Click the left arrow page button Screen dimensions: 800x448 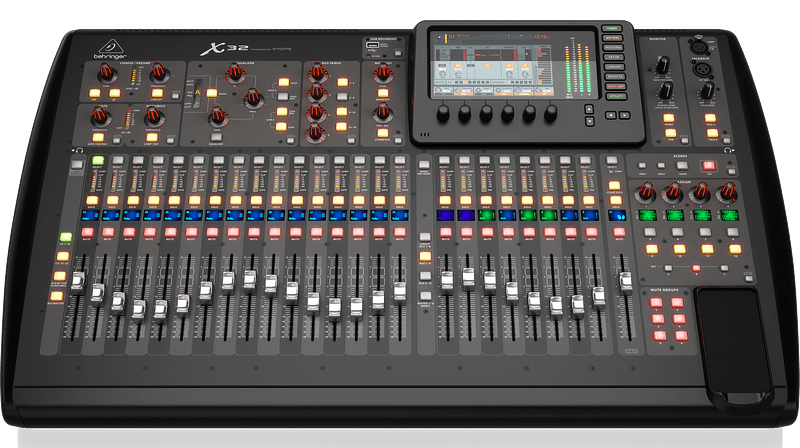point(611,115)
